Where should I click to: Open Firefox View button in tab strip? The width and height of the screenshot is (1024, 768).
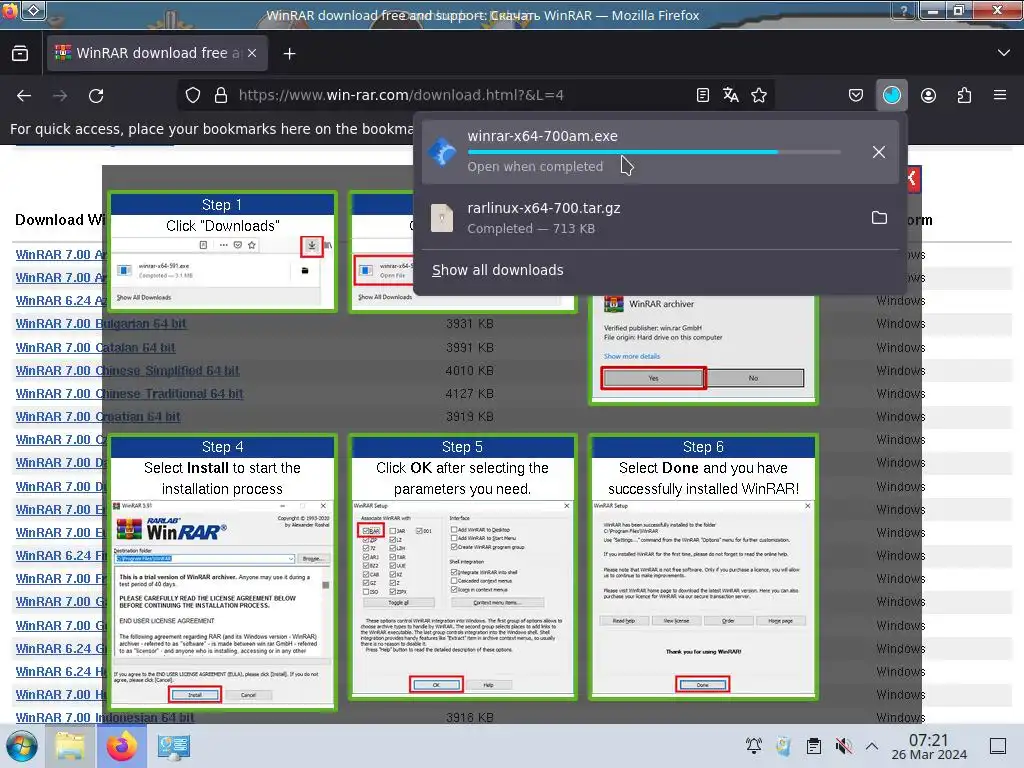(x=20, y=54)
